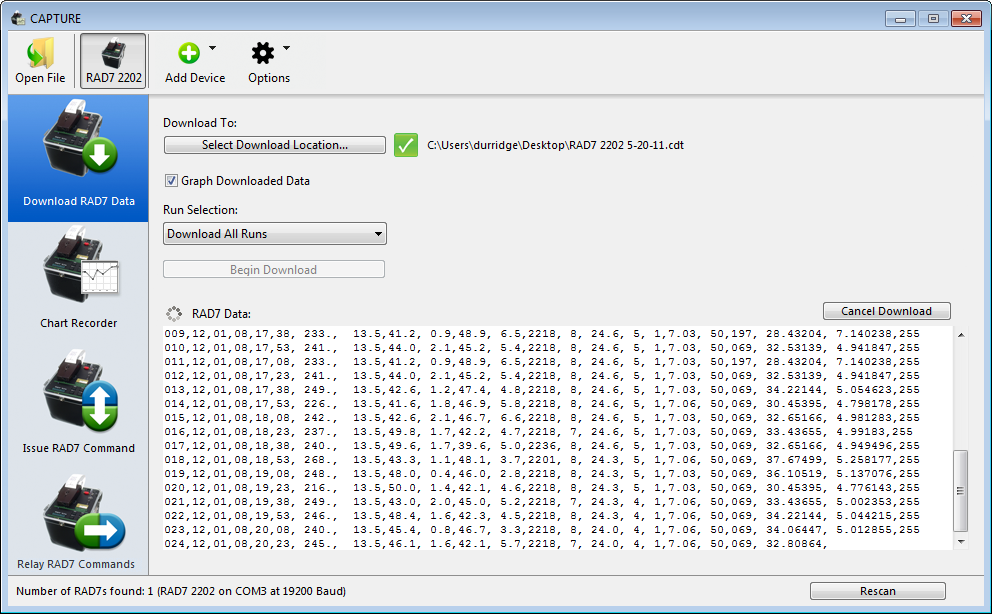Image resolution: width=992 pixels, height=614 pixels.
Task: Click the data row starting with 021
Action: [542, 501]
